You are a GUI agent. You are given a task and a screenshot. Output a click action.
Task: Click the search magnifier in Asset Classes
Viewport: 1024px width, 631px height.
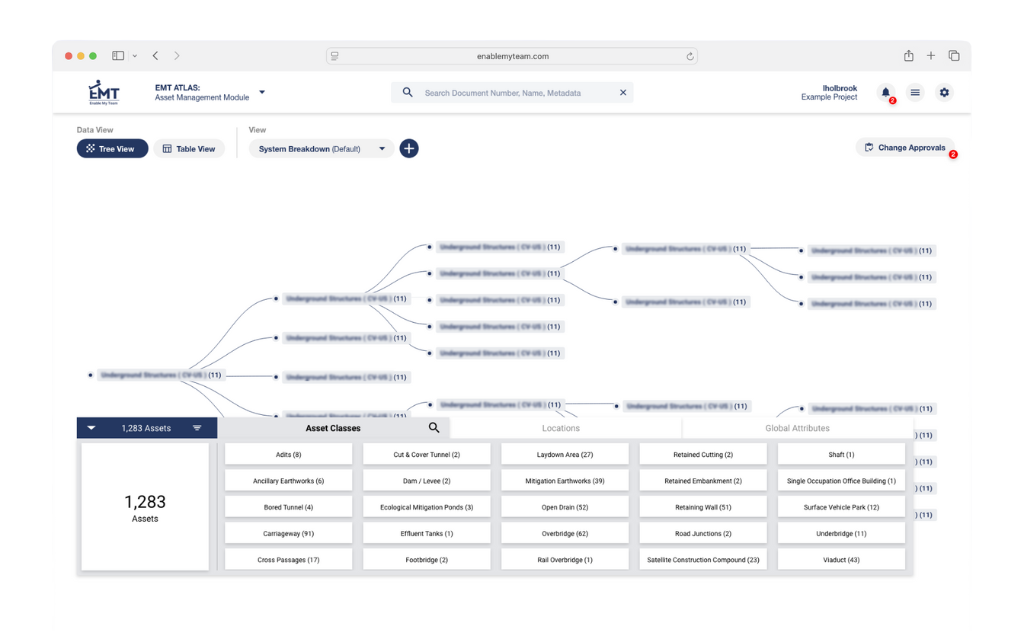[434, 428]
